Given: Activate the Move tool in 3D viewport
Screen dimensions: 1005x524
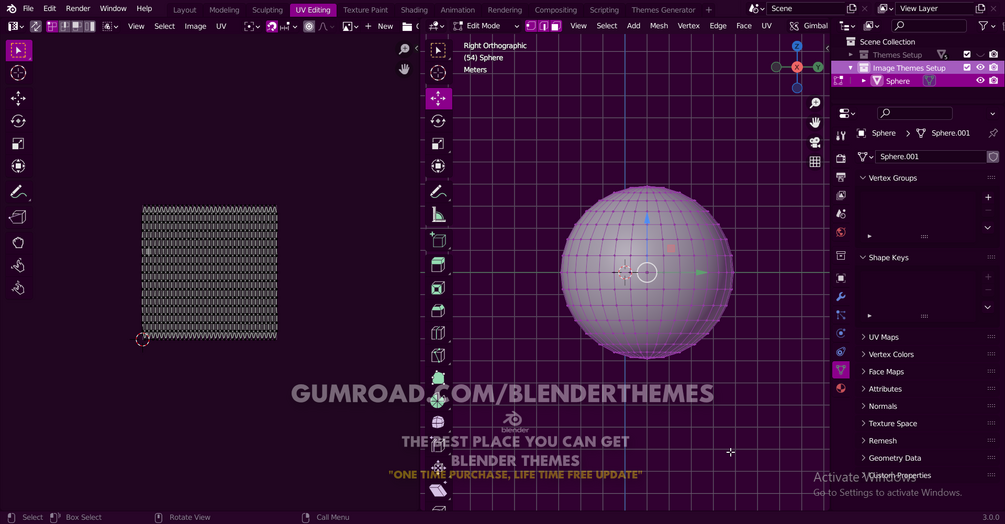Looking at the screenshot, I should 438,98.
